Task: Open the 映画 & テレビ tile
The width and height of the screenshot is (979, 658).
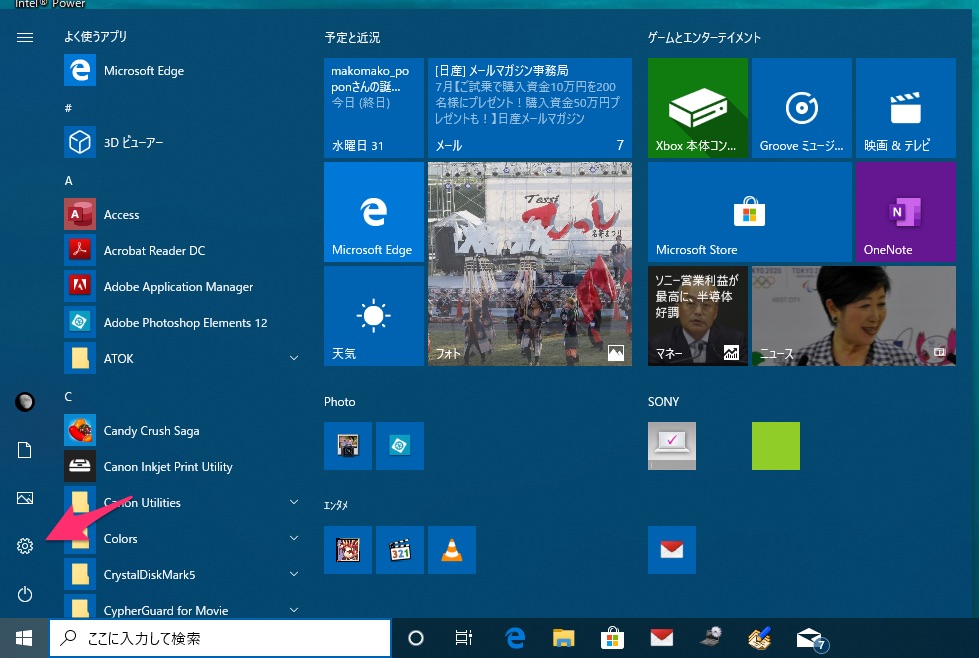Action: [906, 108]
